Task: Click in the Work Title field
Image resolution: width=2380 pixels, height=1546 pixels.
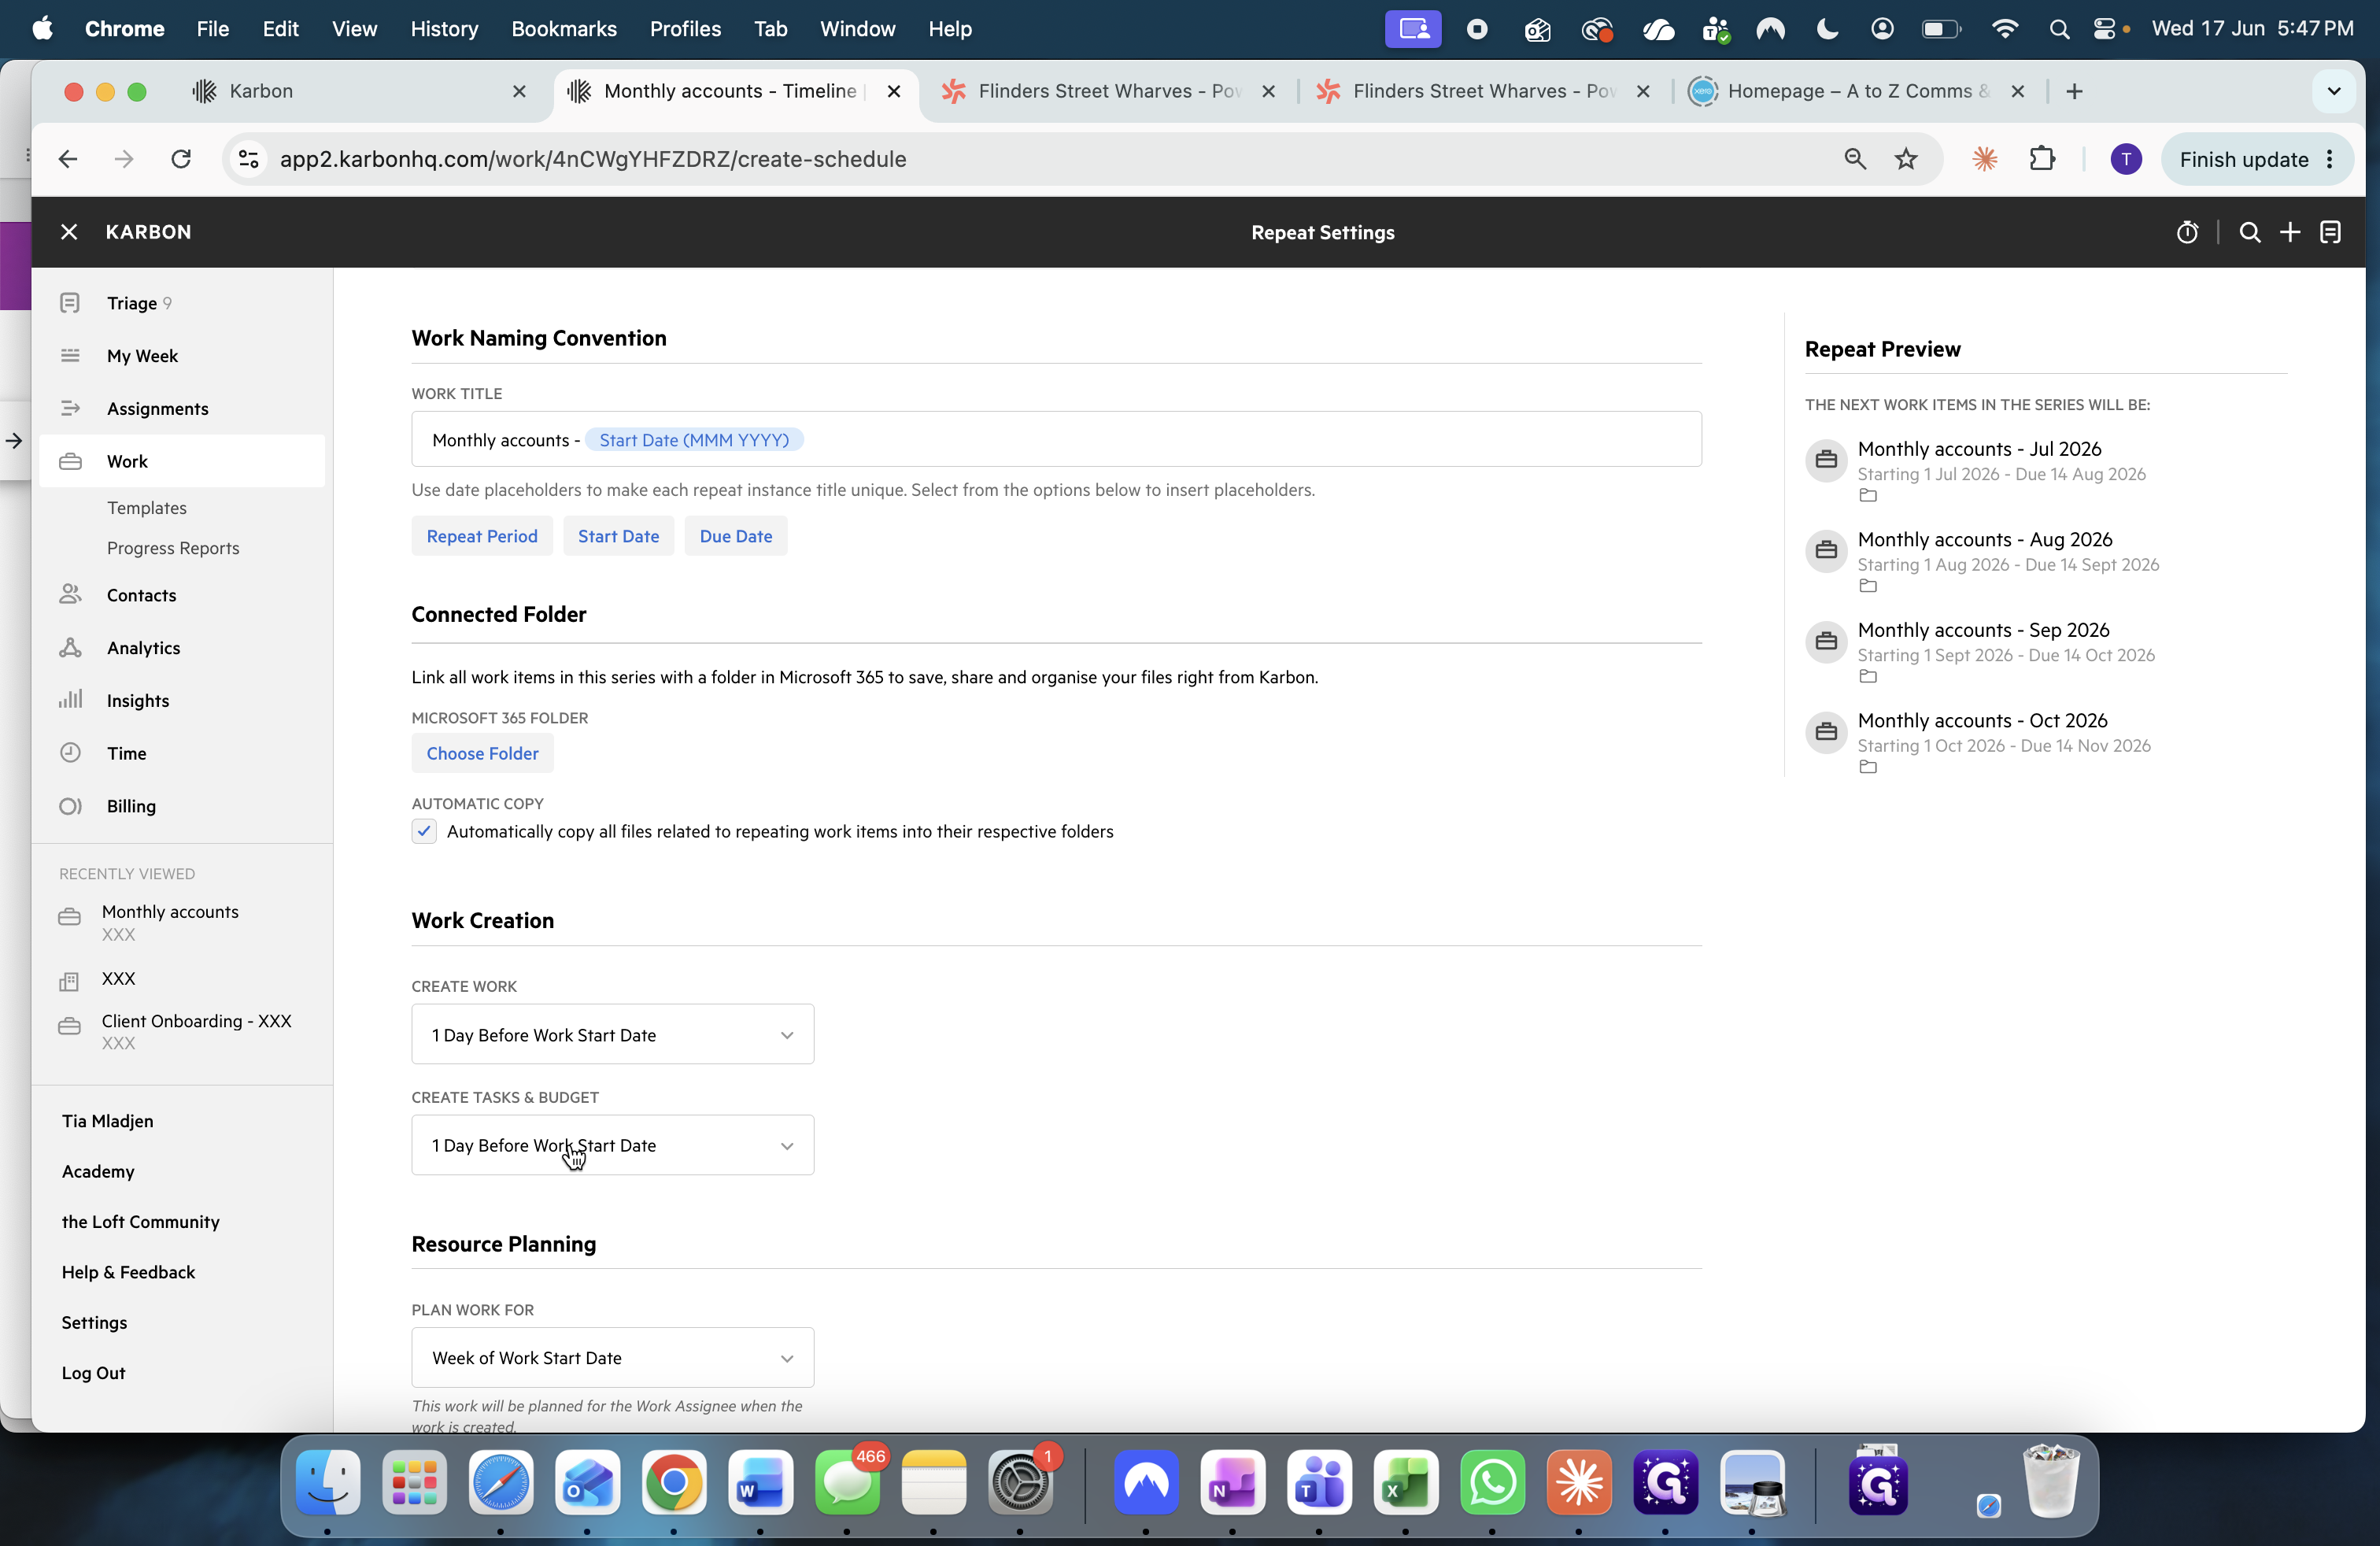Action: point(1056,440)
